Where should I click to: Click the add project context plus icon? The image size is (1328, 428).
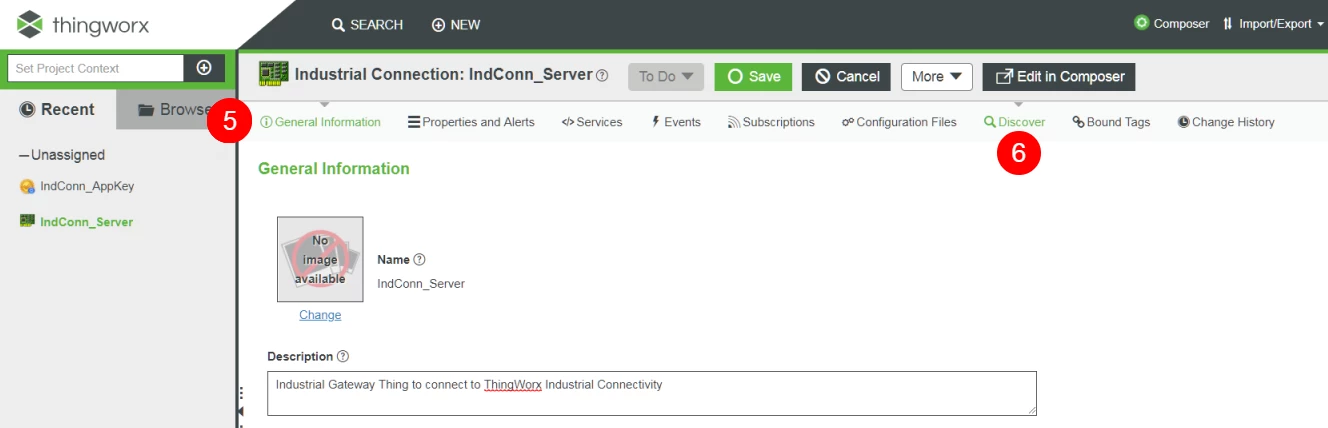click(204, 68)
